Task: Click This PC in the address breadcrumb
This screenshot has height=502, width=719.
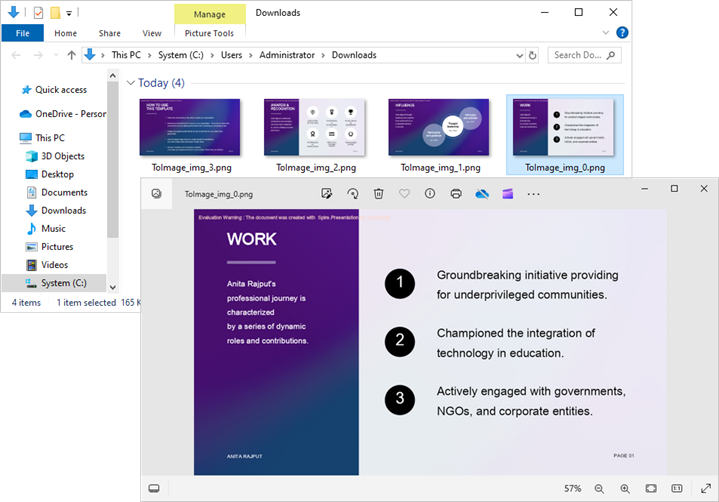Action: point(126,55)
